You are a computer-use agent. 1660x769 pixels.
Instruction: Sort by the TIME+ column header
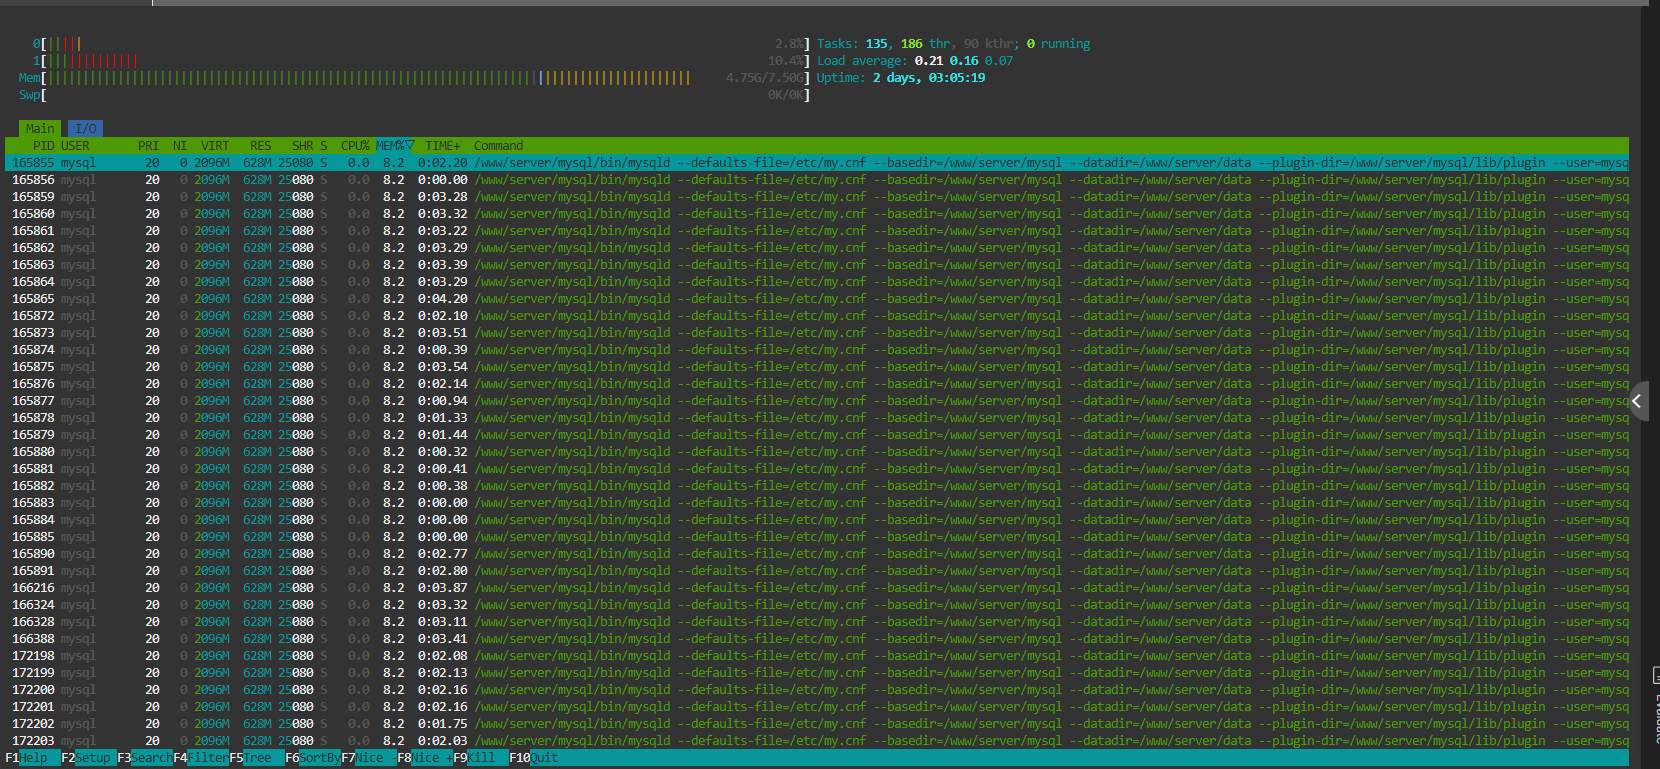[x=442, y=146]
